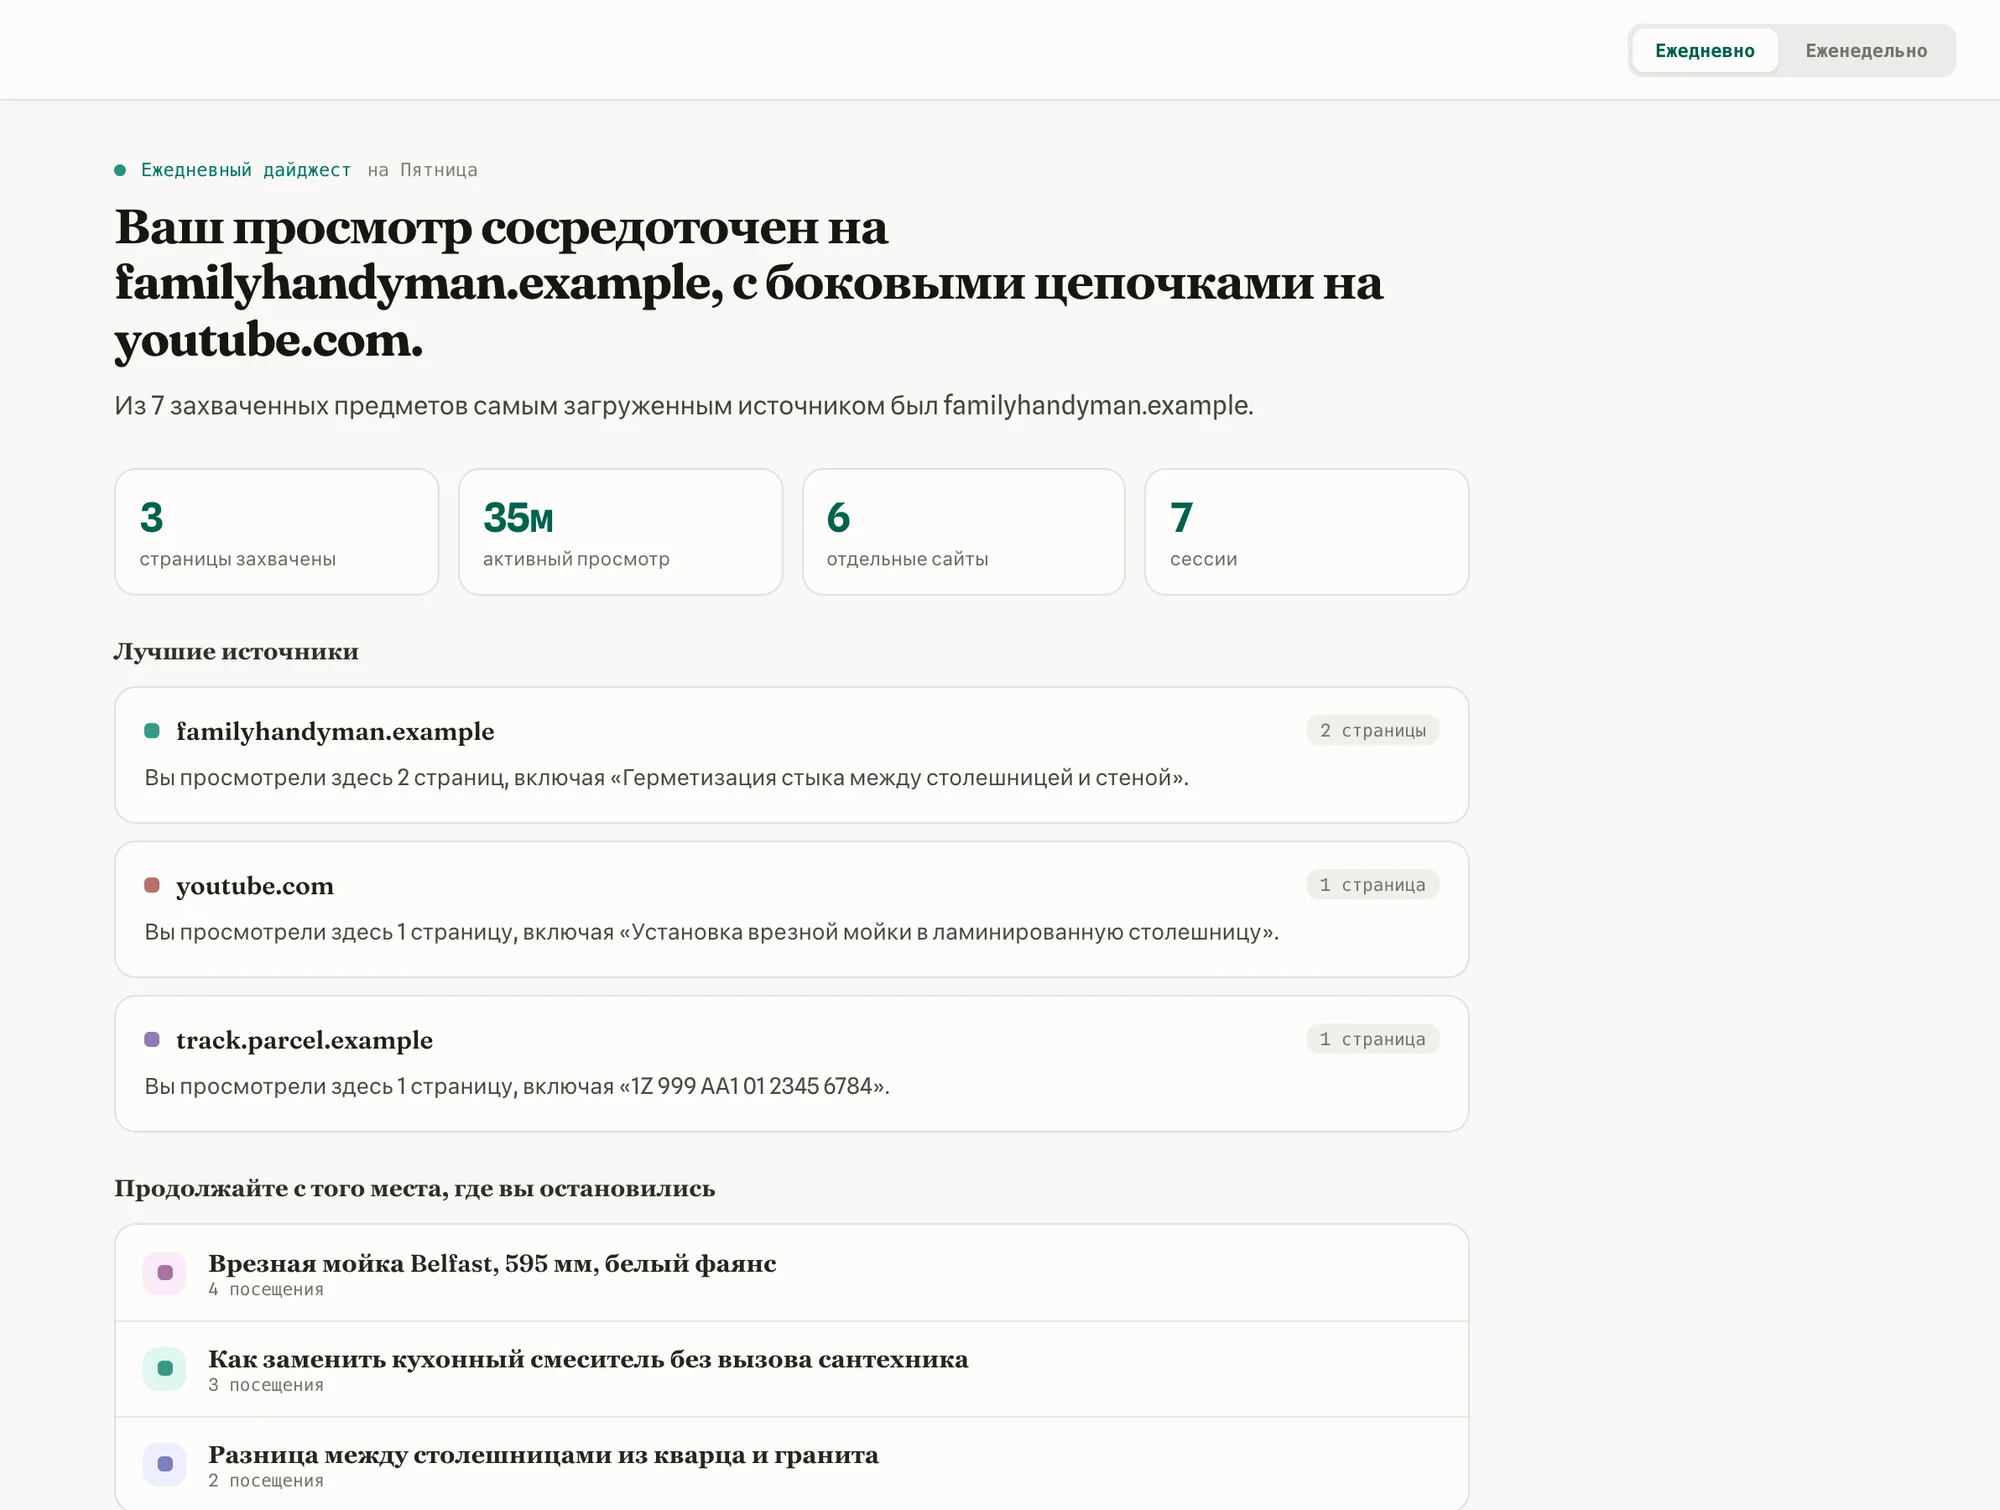Open the familyhandyman.example source card
2000x1510 pixels.
point(791,755)
